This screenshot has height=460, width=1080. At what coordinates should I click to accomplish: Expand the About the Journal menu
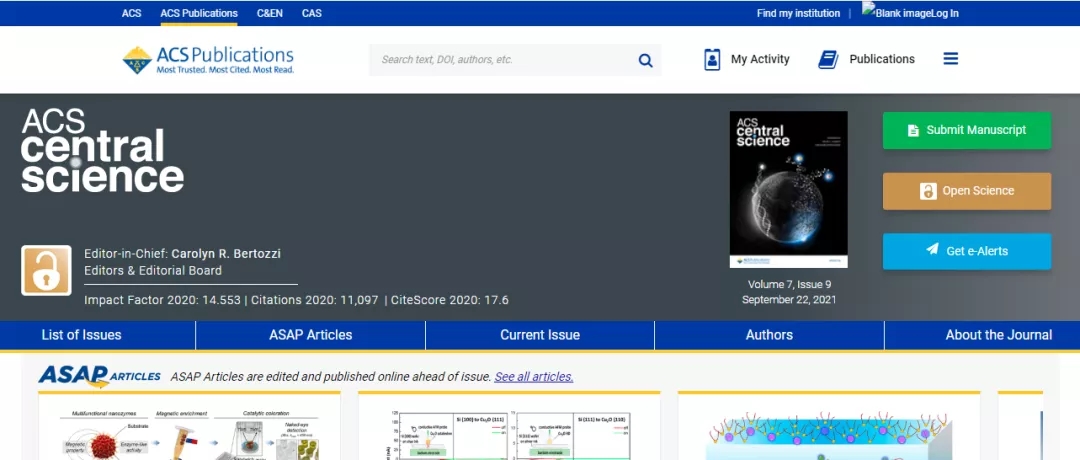(x=998, y=335)
